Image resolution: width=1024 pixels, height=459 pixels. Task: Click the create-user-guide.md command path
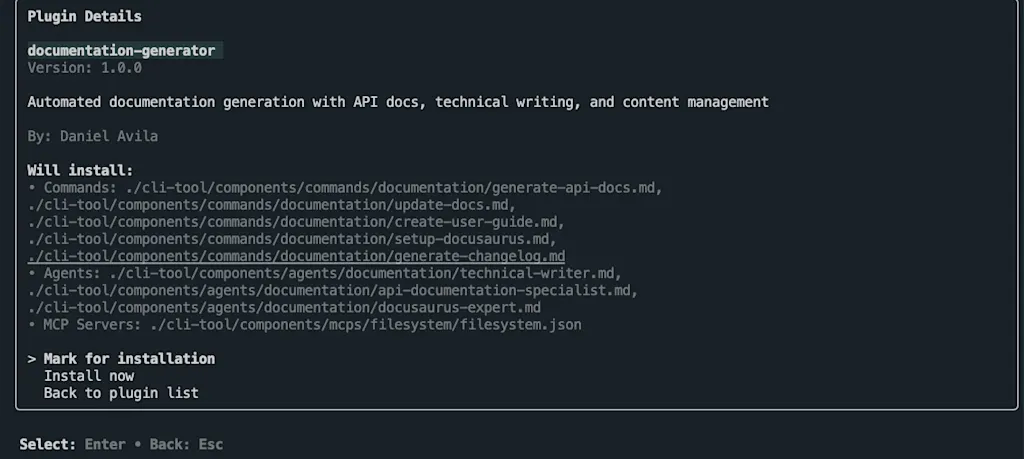[x=296, y=222]
